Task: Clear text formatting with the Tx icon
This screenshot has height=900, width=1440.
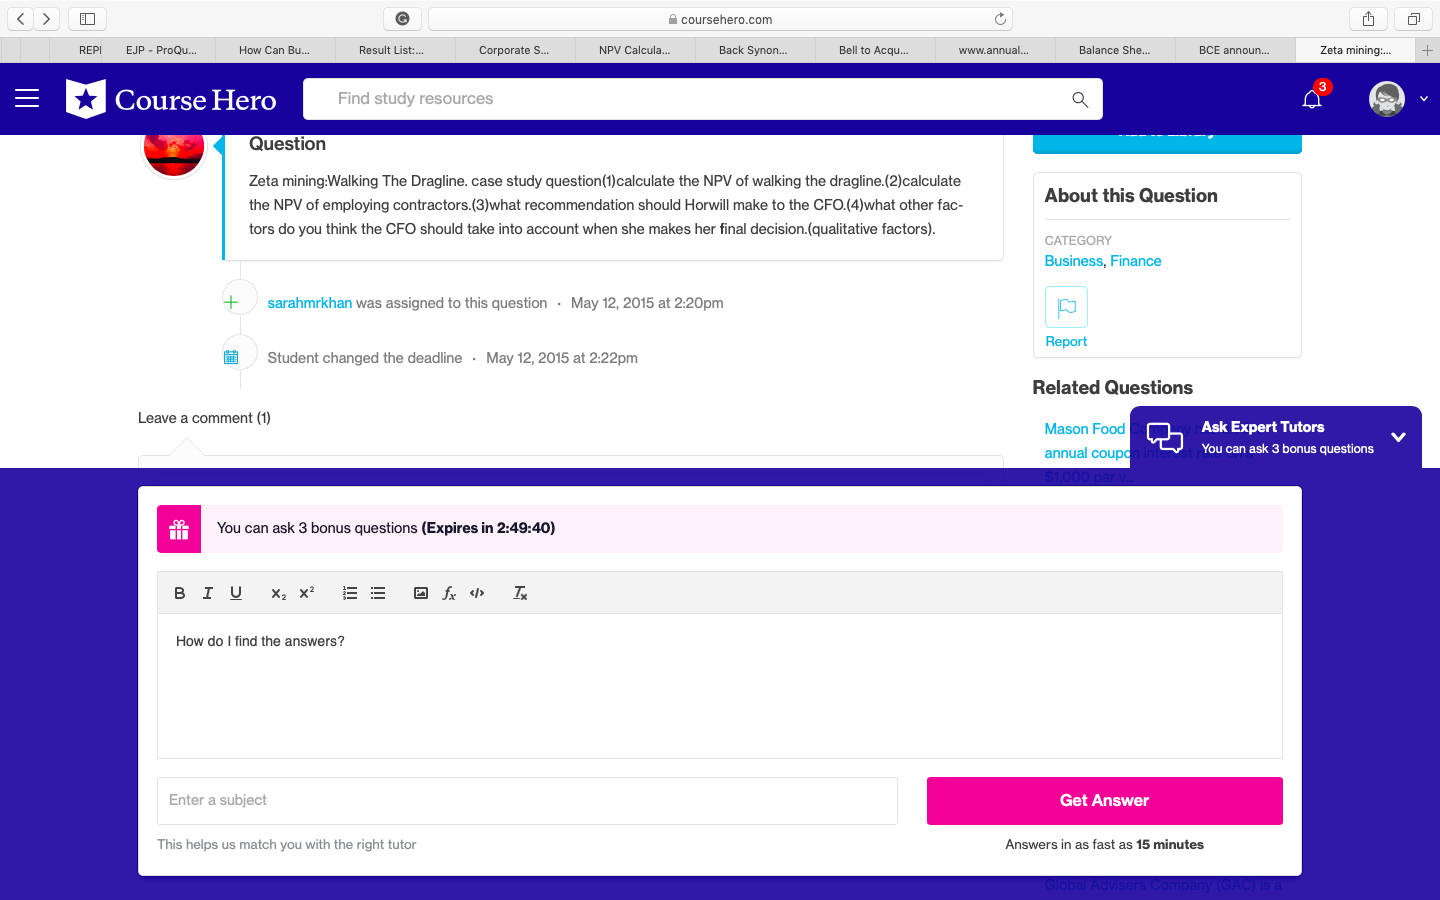Action: tap(519, 592)
